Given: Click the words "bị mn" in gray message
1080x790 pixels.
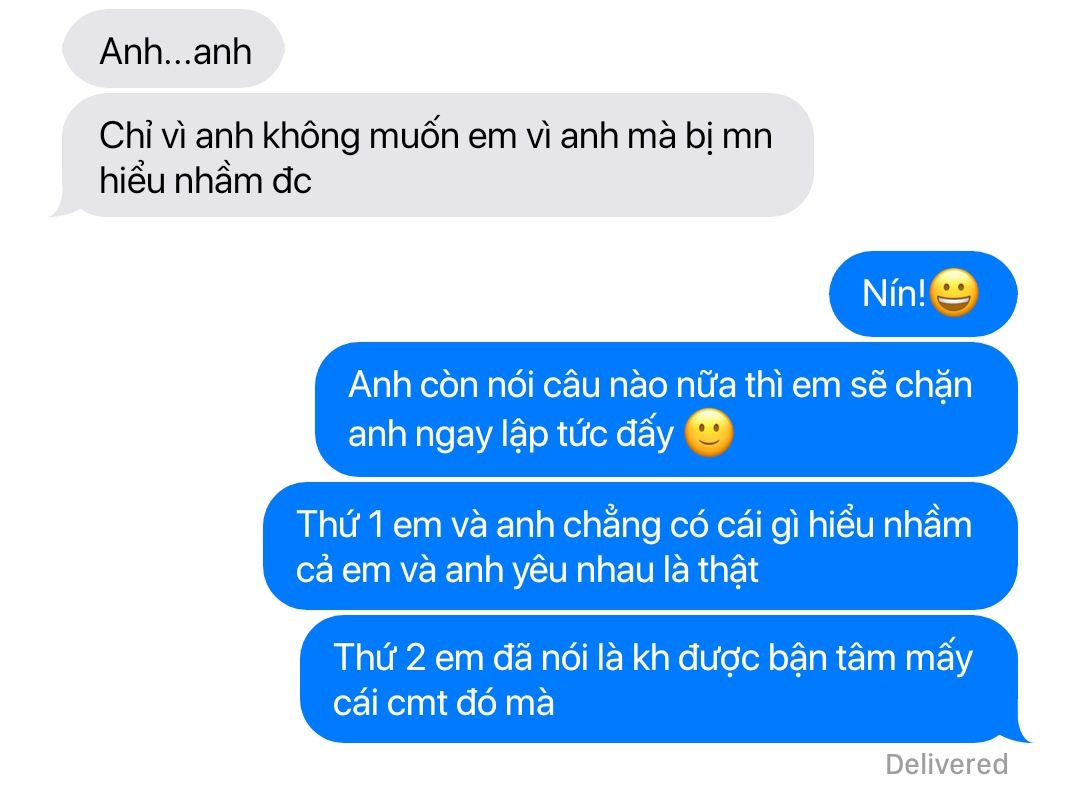Looking at the screenshot, I should point(729,136).
